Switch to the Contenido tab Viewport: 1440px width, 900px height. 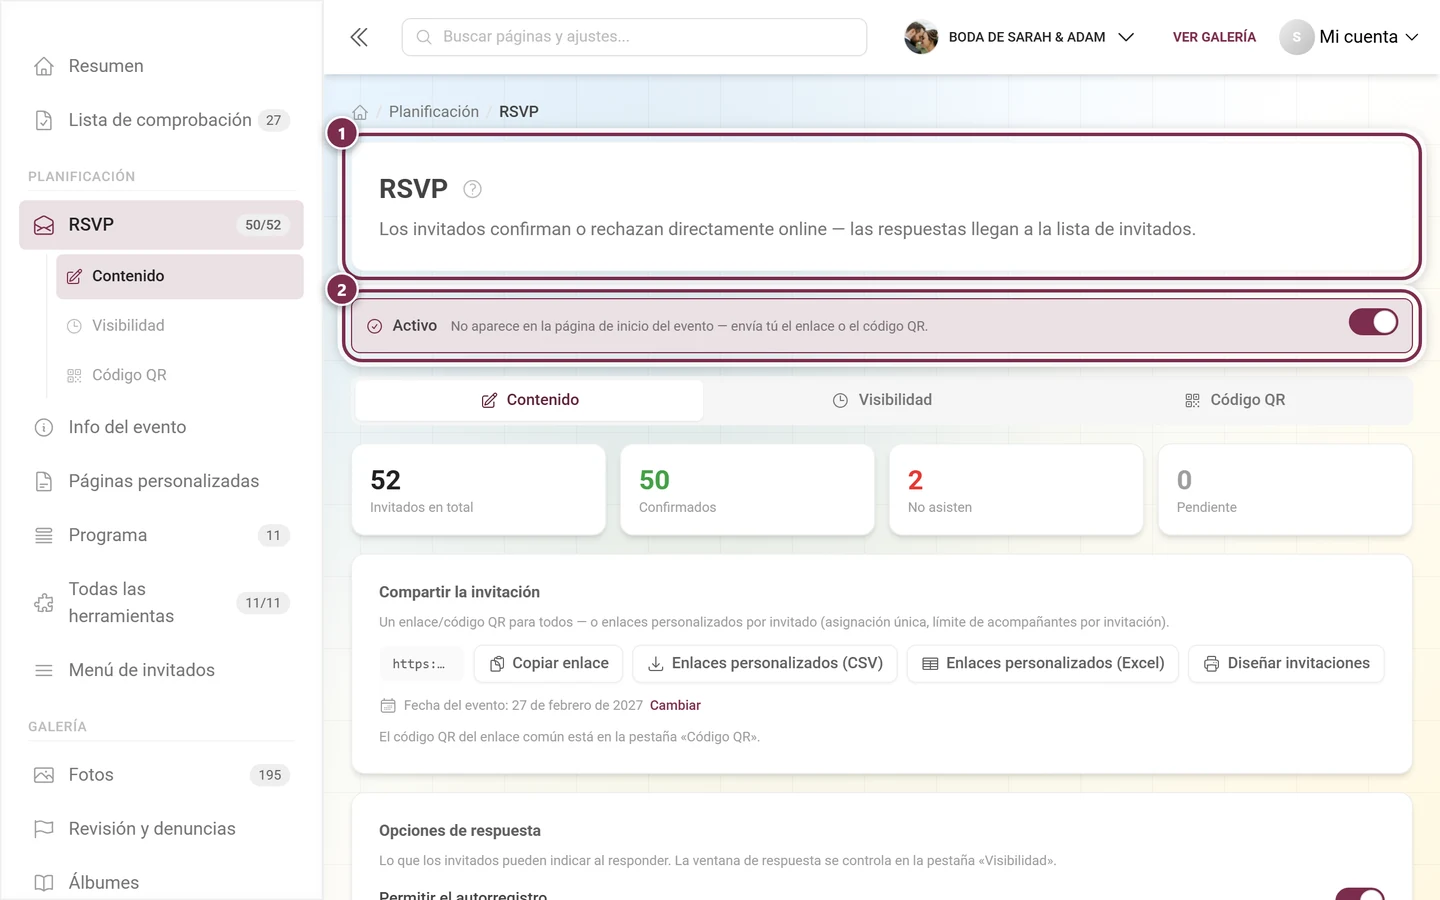click(529, 400)
